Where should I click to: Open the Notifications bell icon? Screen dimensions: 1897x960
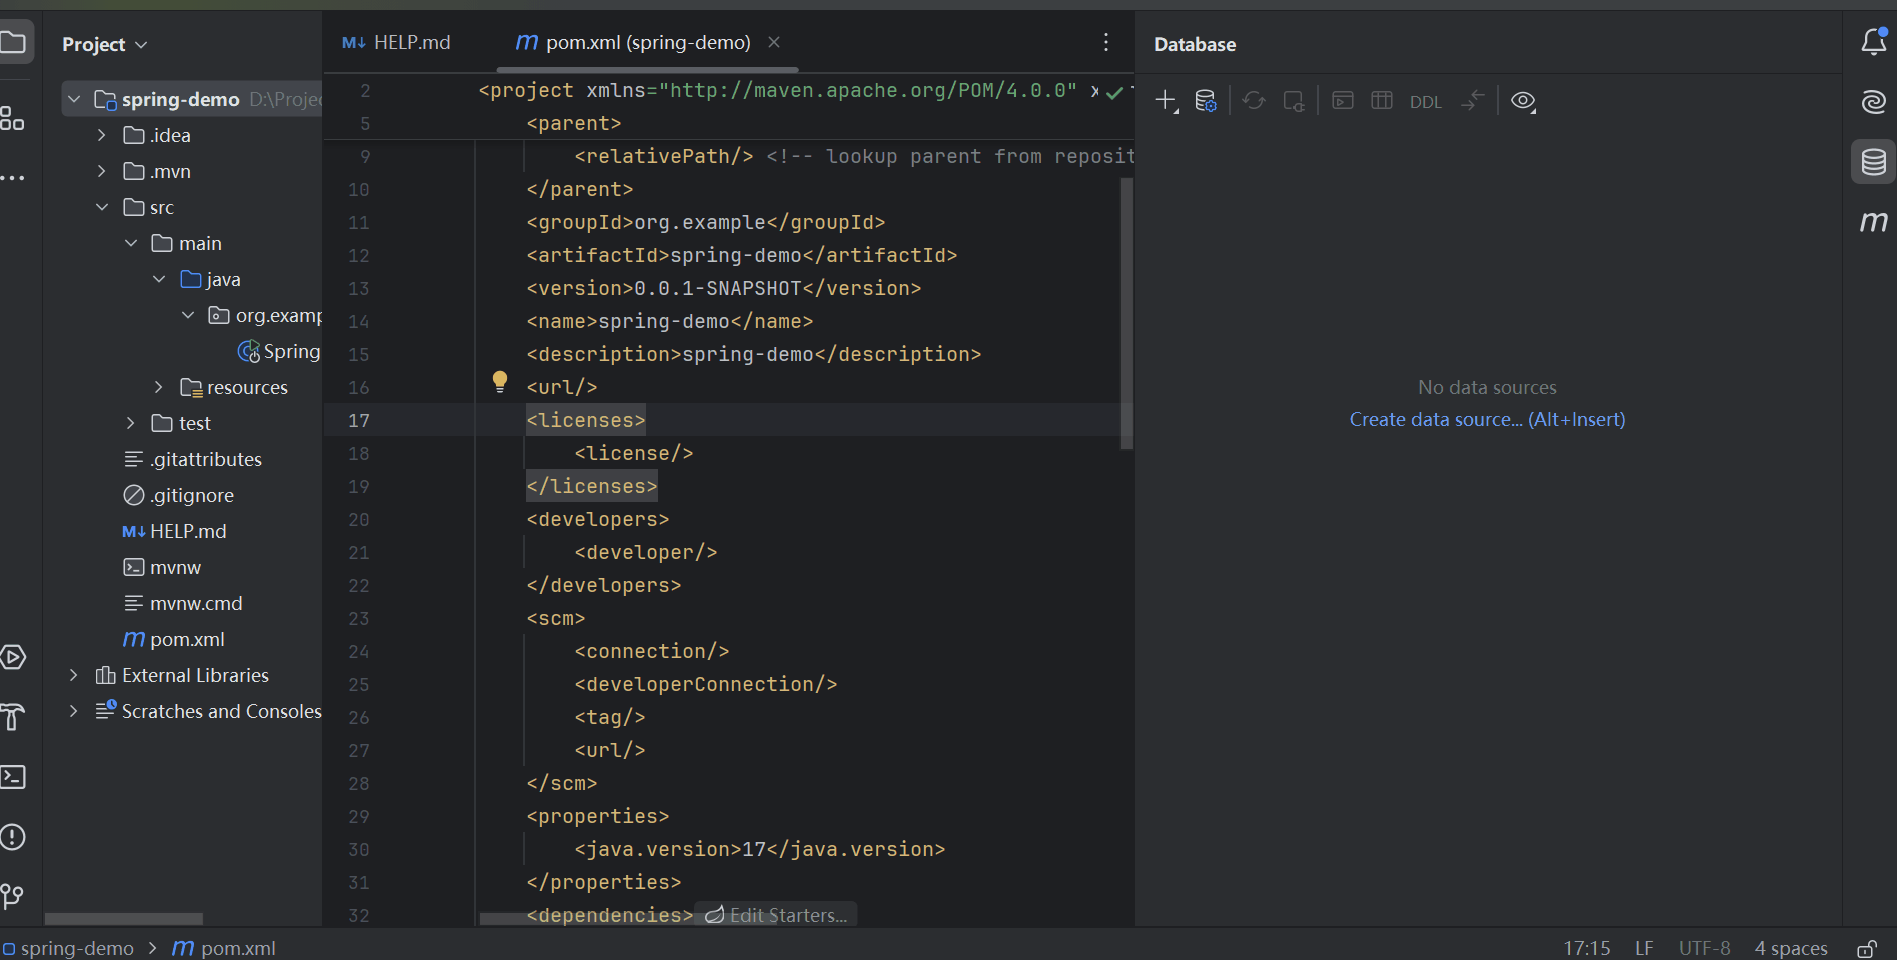coord(1873,42)
